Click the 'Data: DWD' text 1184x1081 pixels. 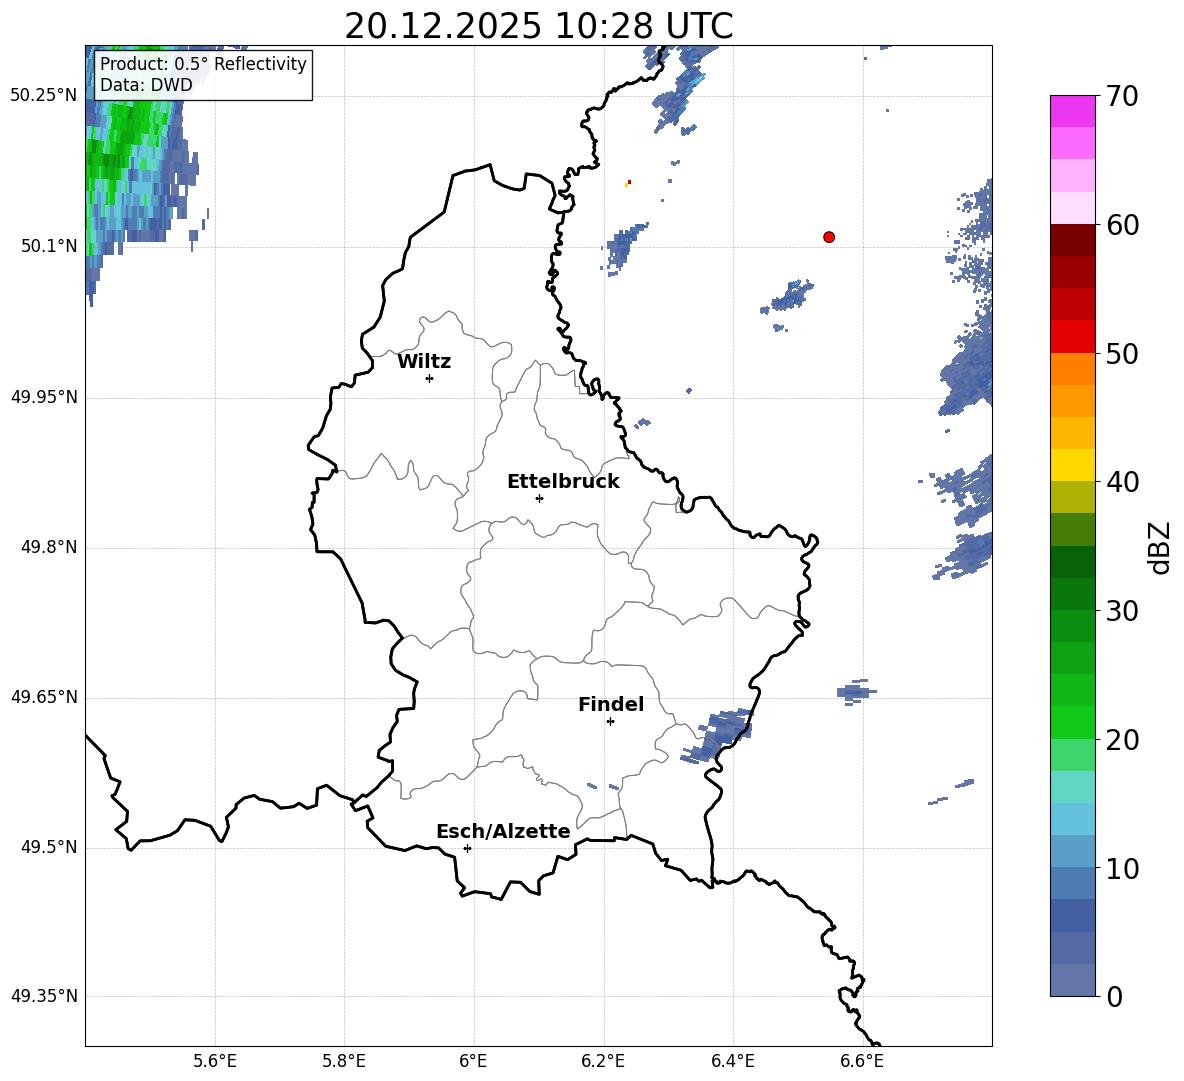coord(146,85)
